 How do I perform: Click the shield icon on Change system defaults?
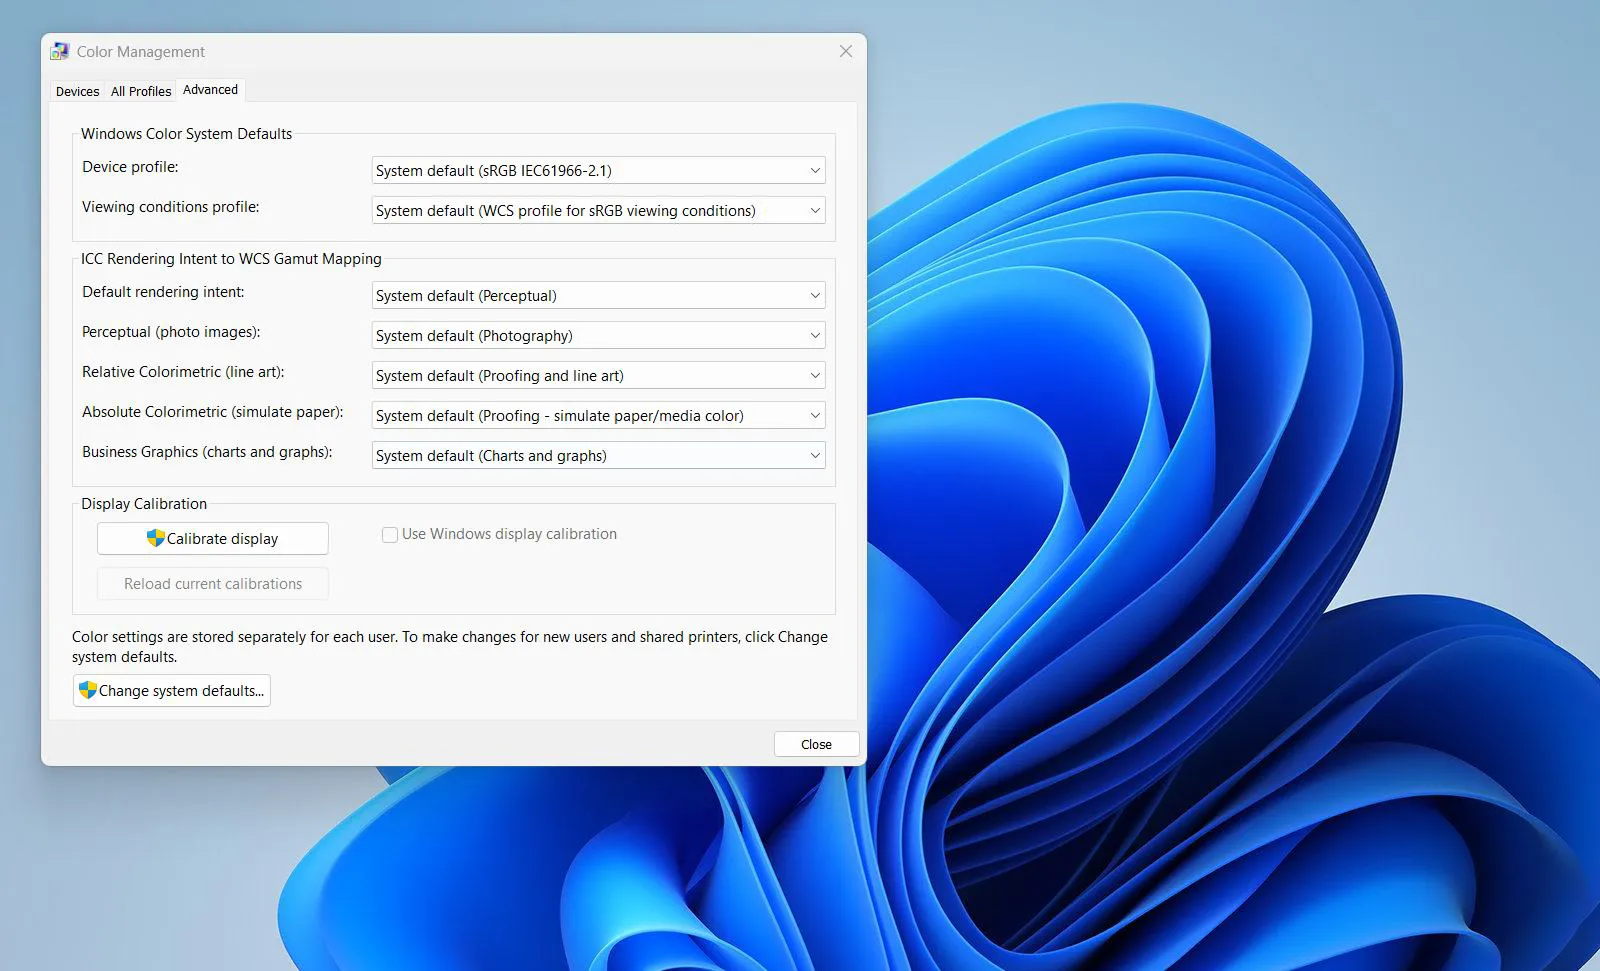click(x=87, y=690)
